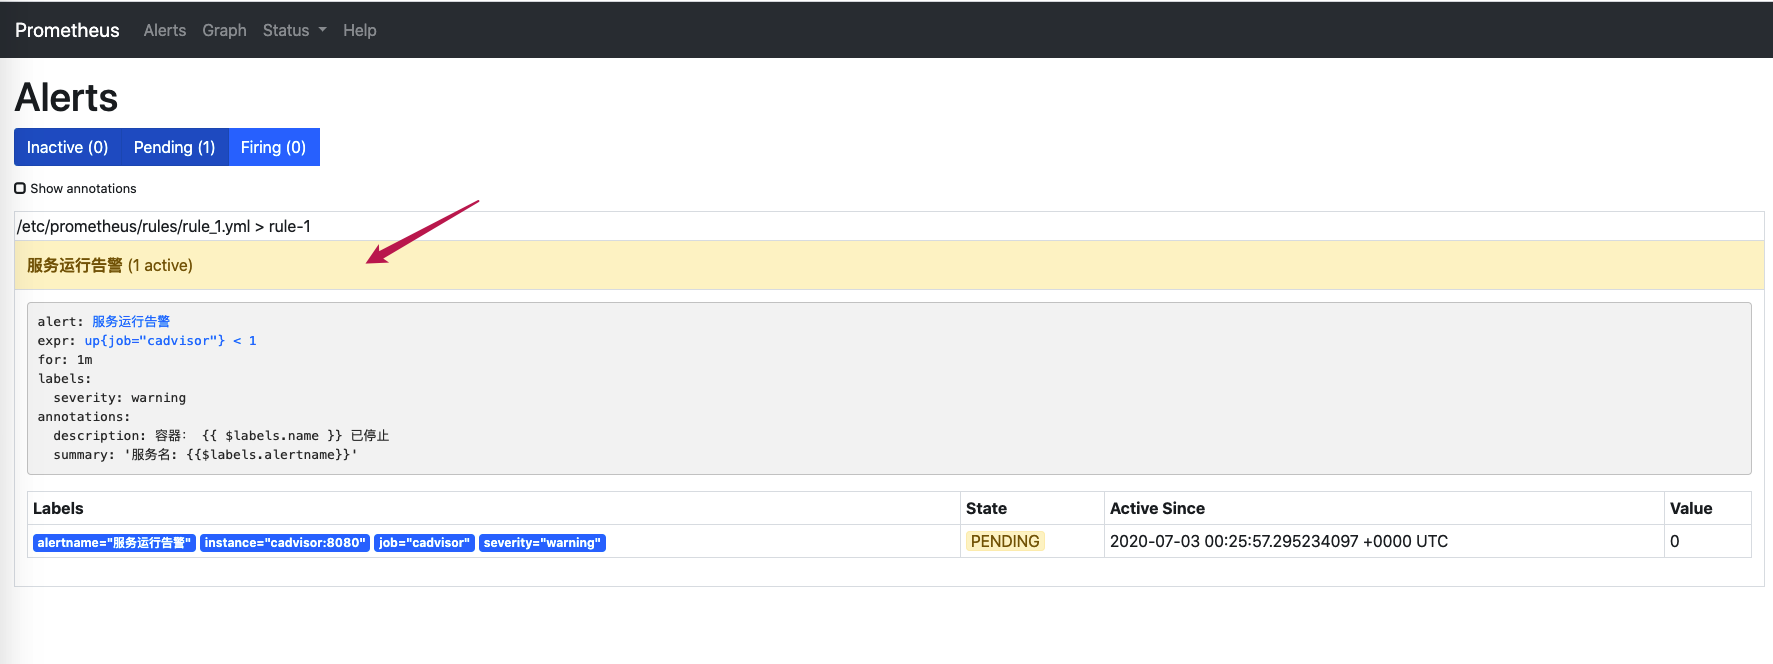Toggle the Inactive (0) alerts filter

tap(67, 147)
